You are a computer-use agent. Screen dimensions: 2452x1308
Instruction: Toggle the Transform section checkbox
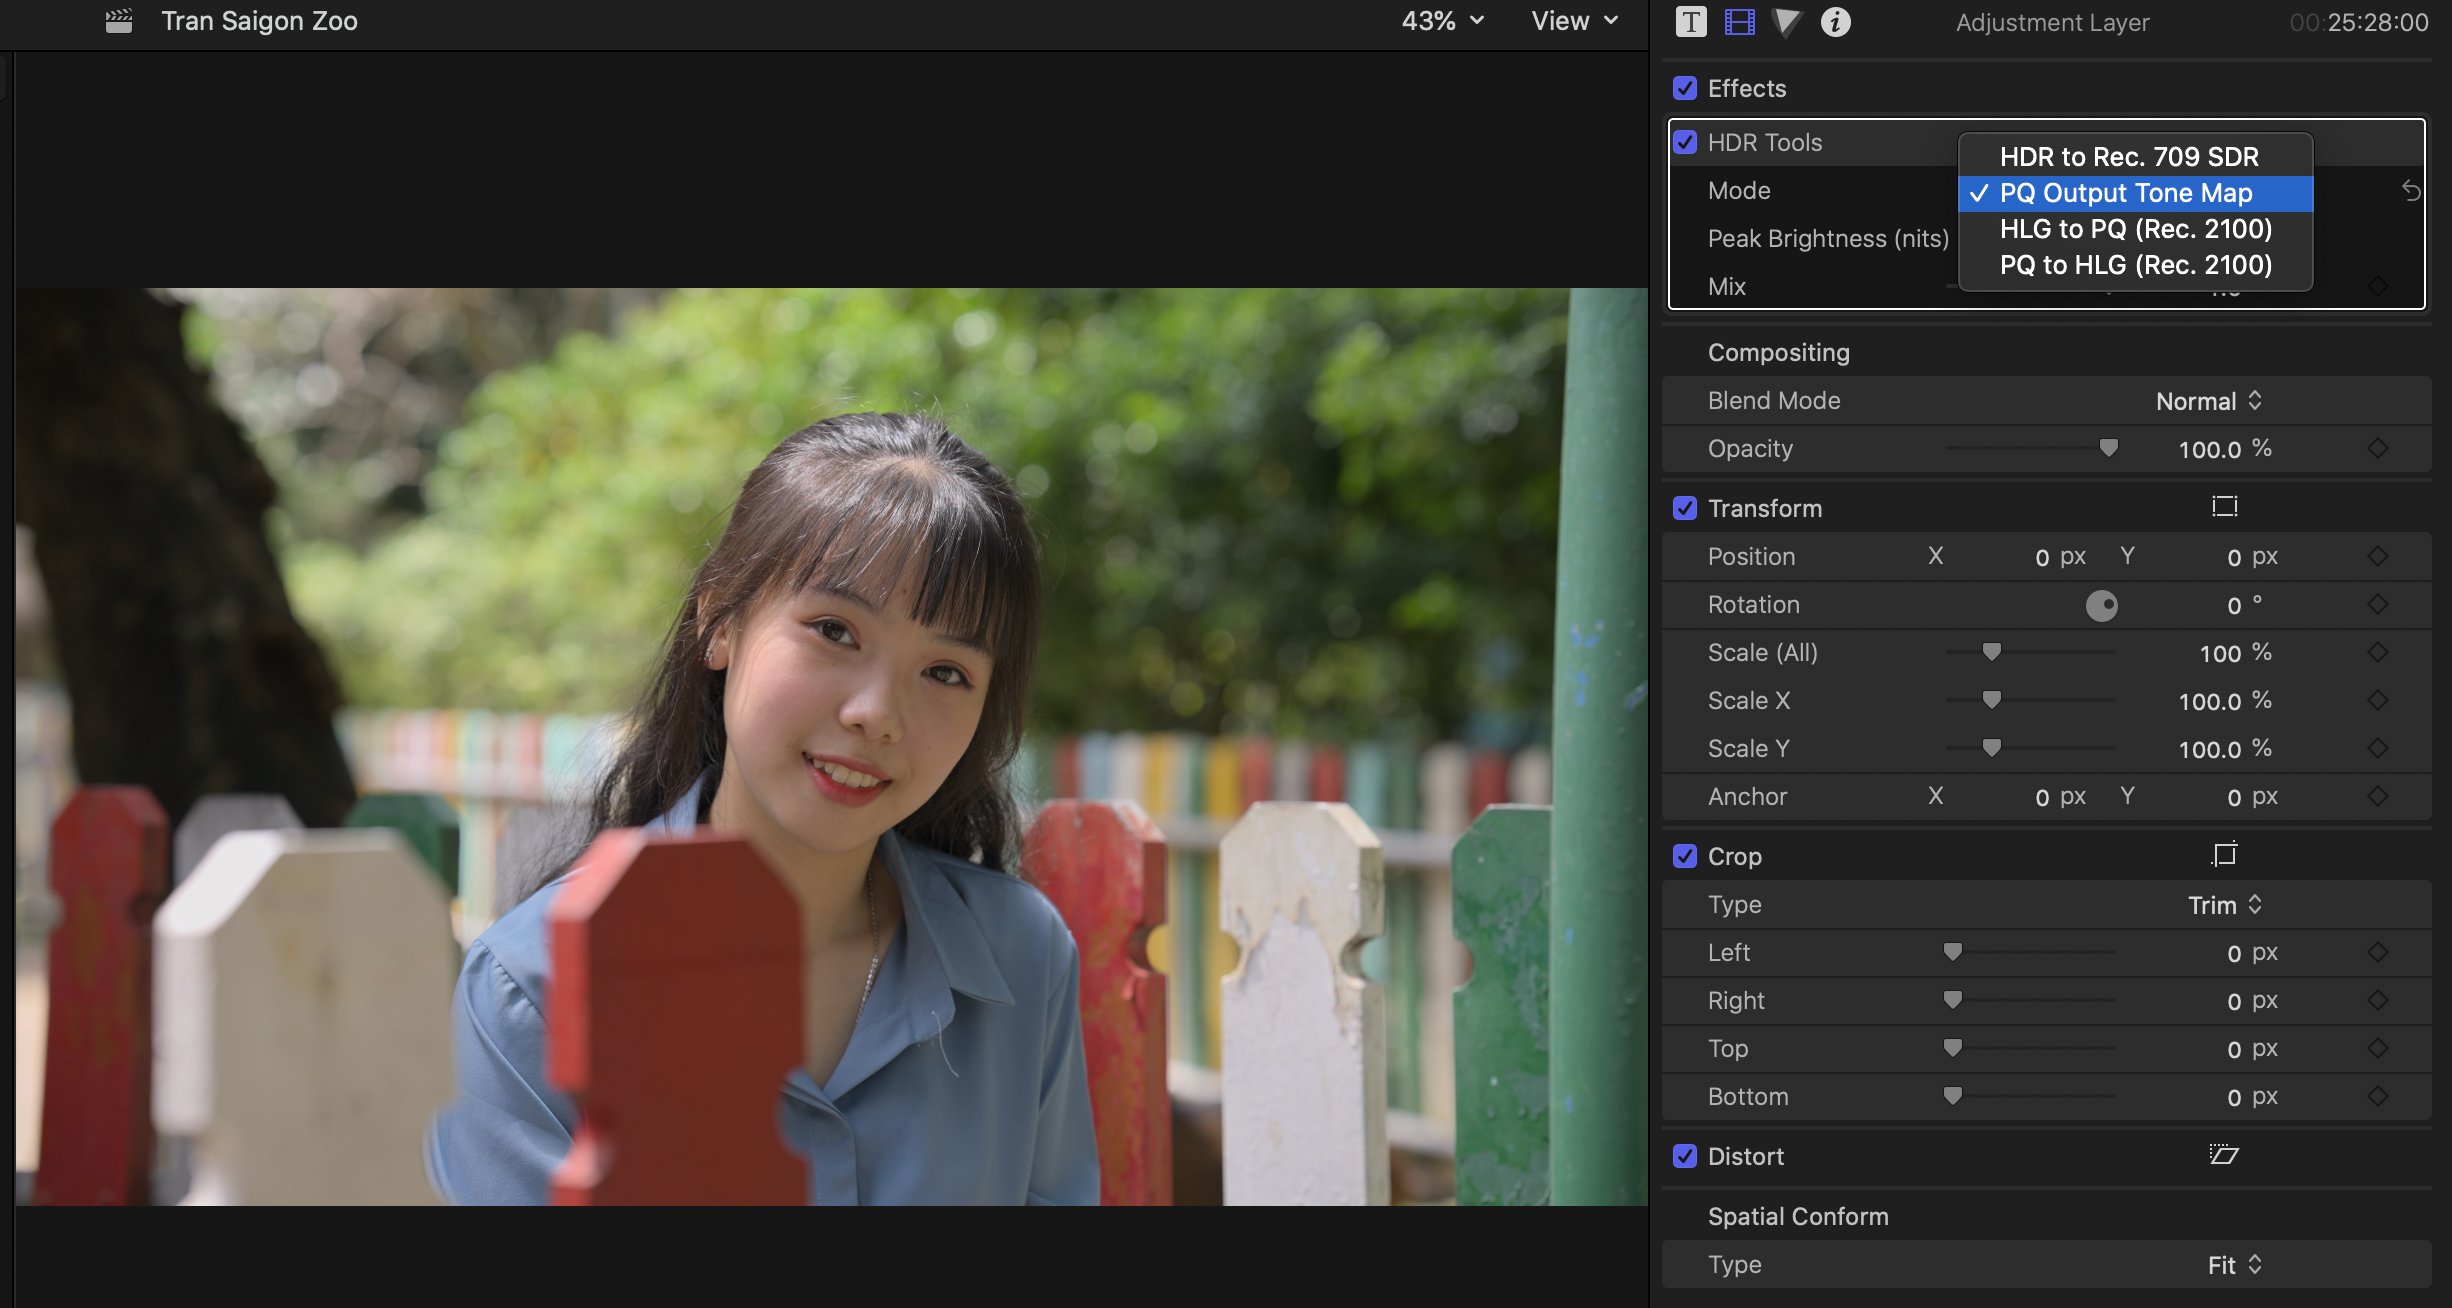1685,509
